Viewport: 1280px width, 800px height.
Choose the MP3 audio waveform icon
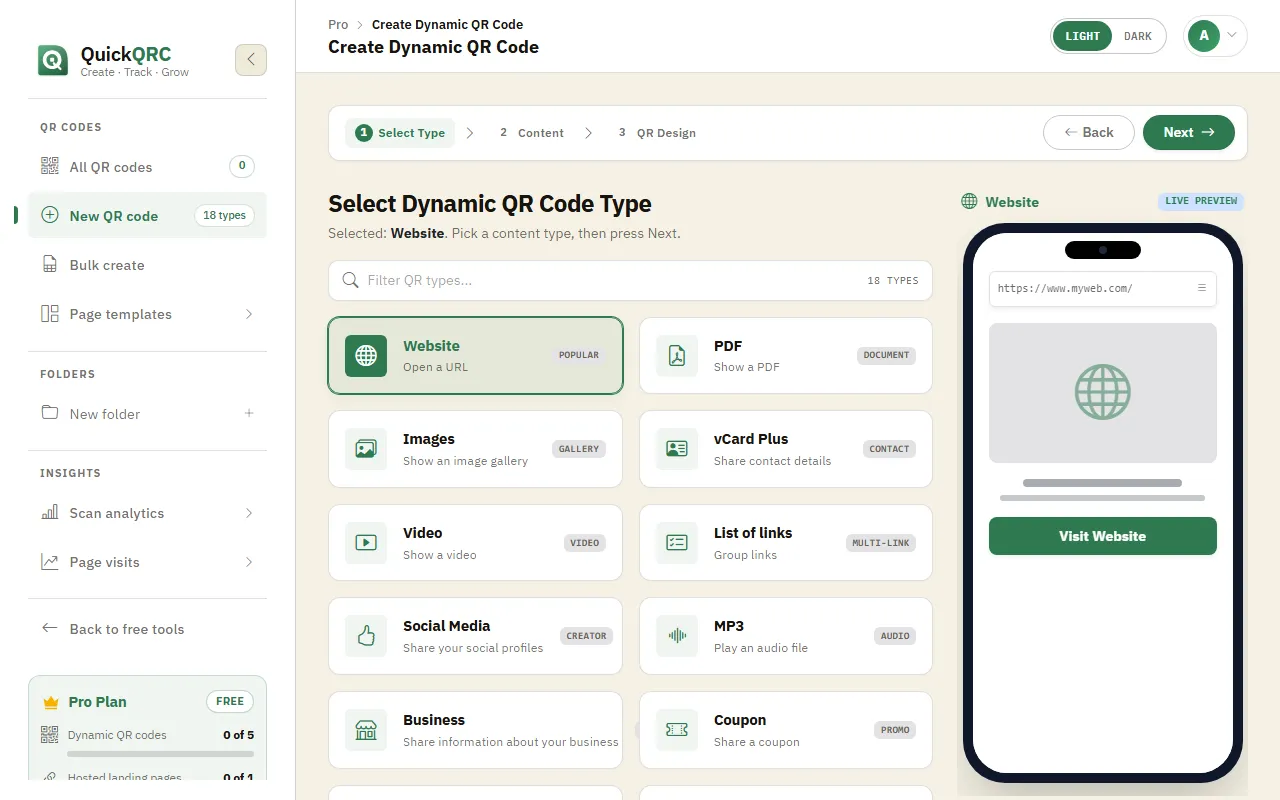677,636
